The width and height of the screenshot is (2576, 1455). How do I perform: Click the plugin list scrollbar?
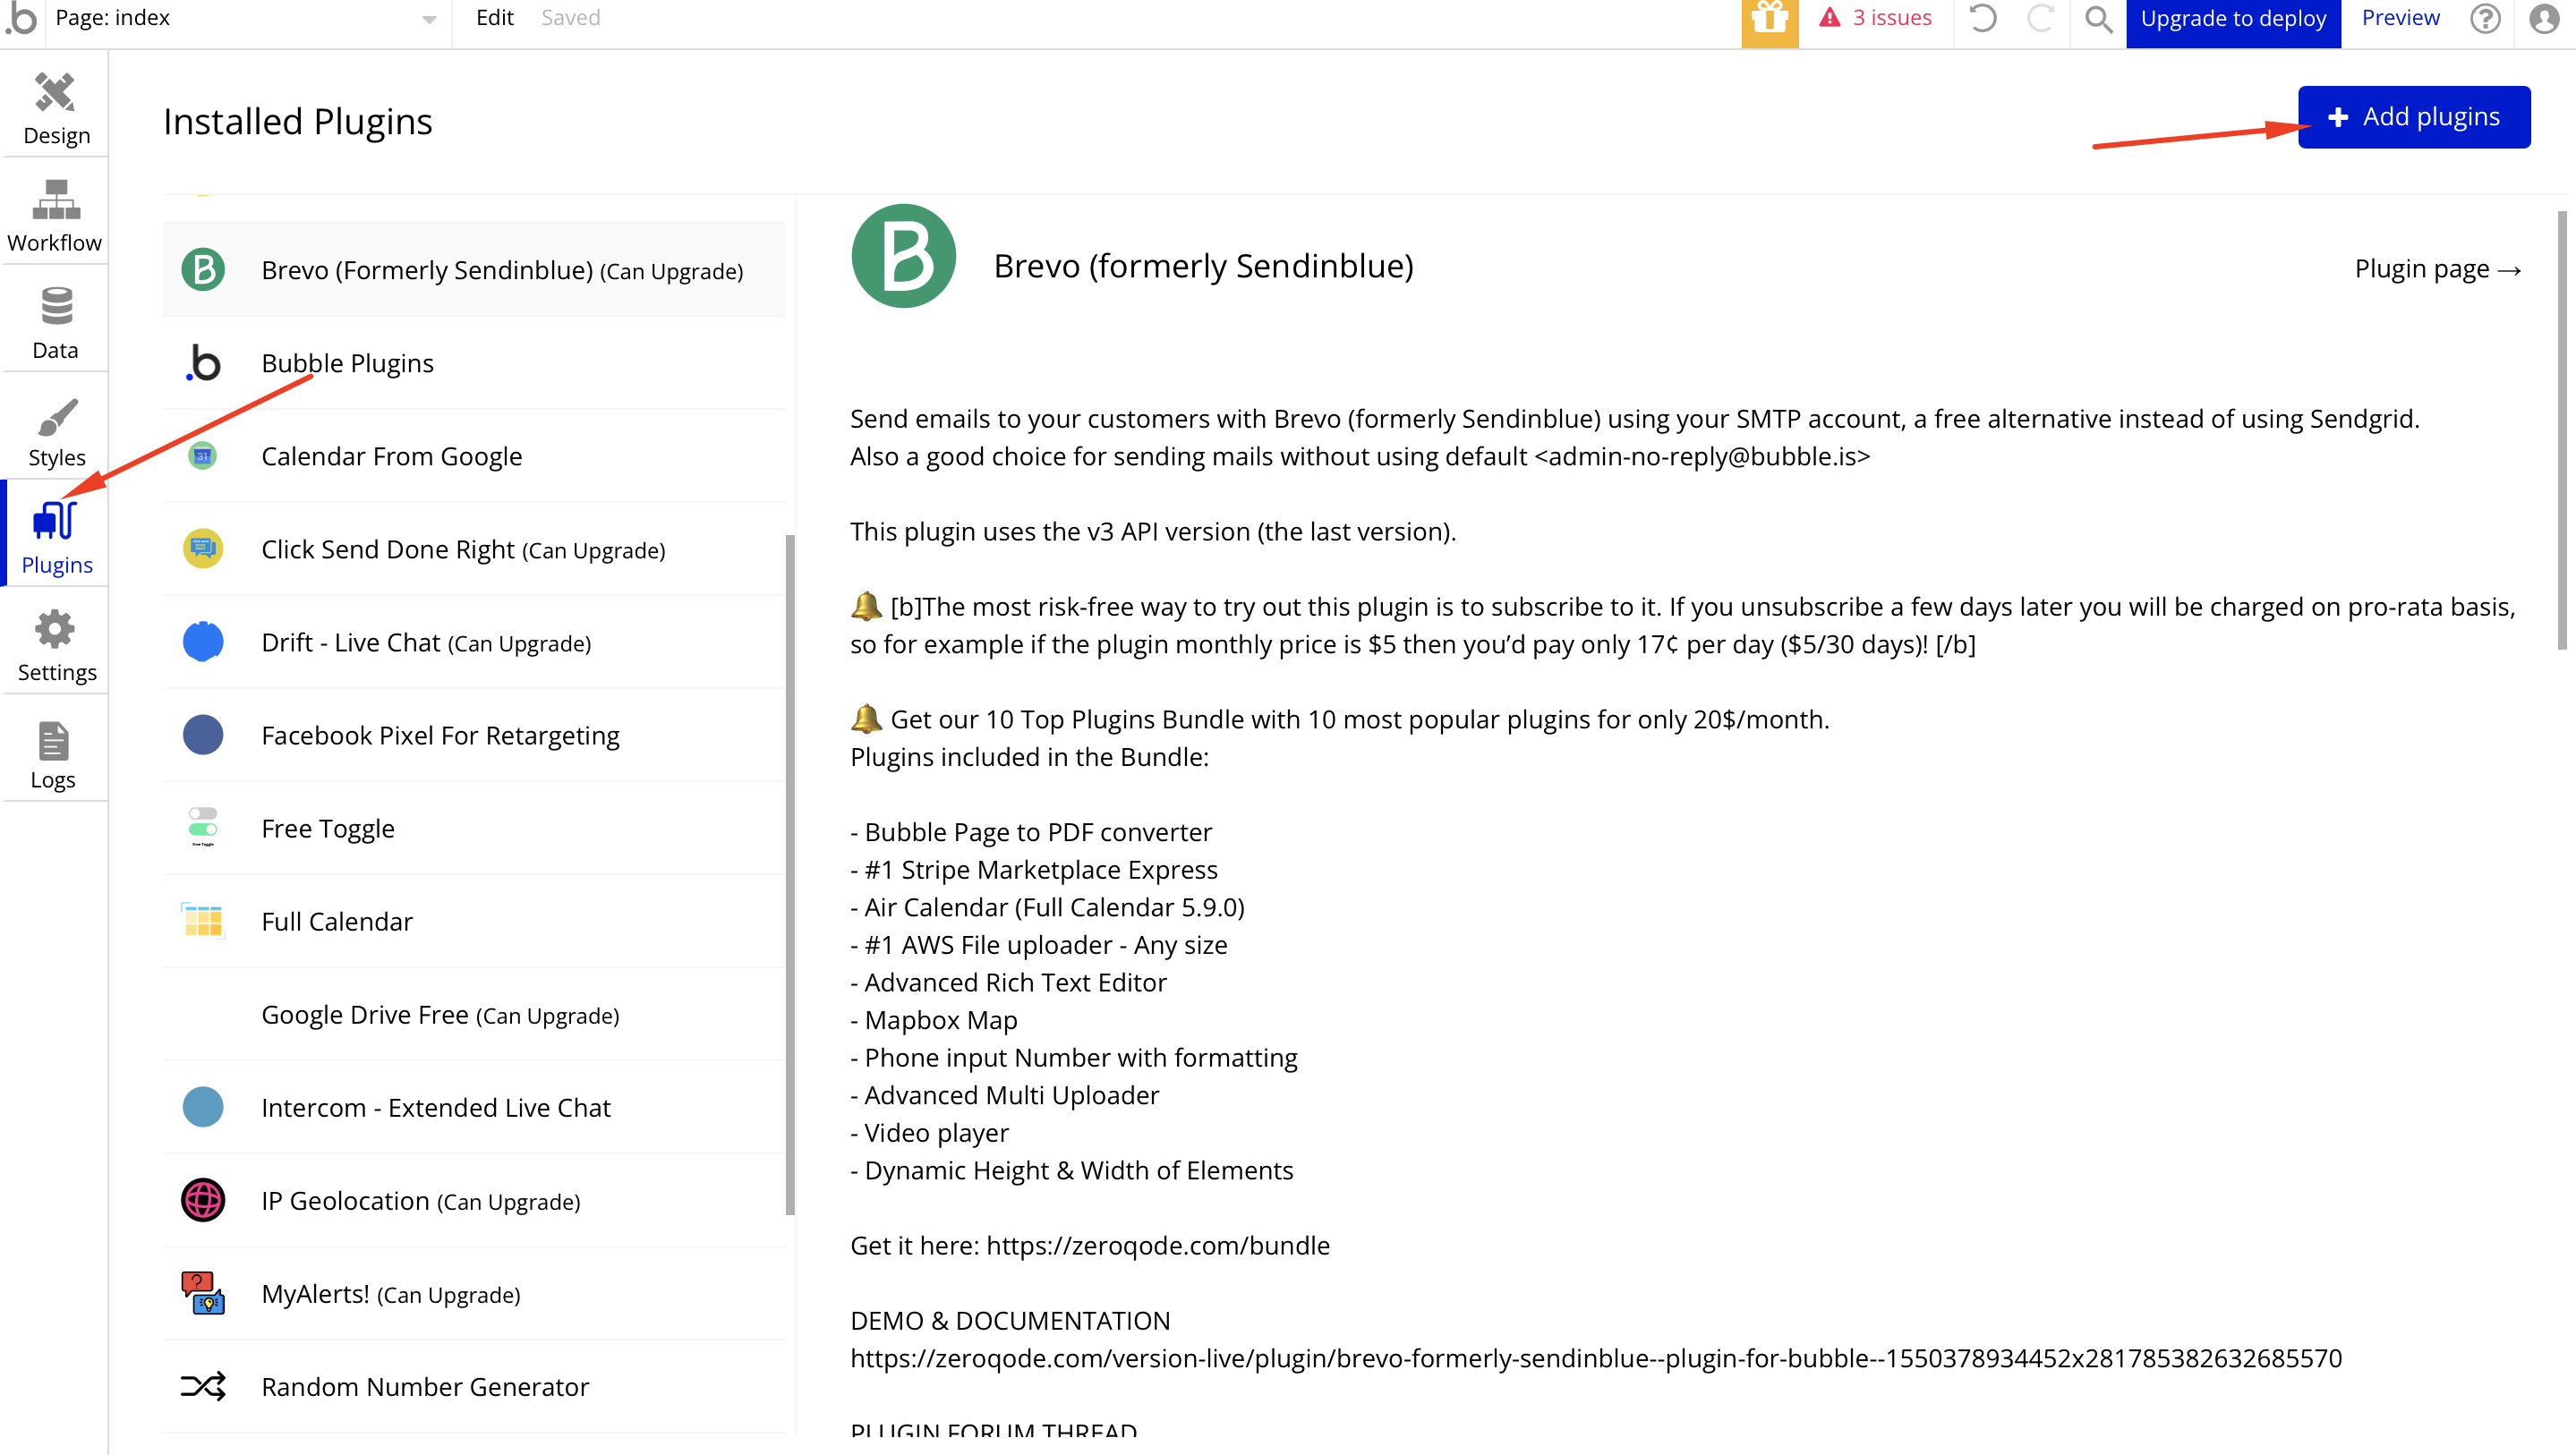790,875
